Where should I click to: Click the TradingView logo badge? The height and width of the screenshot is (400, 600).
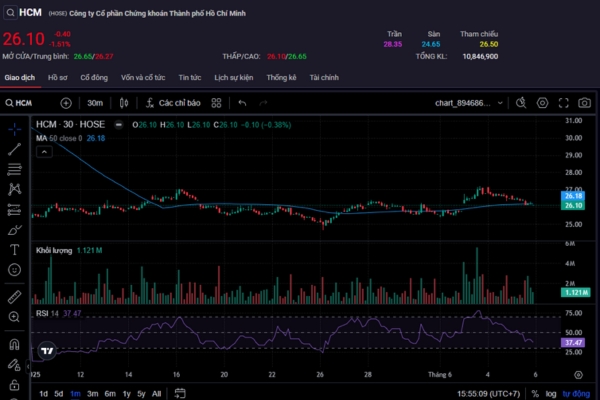tap(47, 351)
